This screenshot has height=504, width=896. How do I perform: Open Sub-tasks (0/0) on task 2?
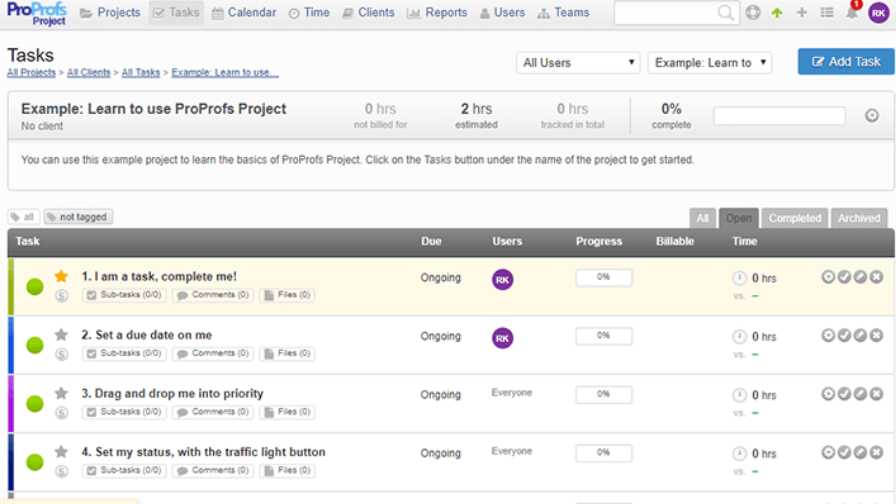click(x=124, y=354)
